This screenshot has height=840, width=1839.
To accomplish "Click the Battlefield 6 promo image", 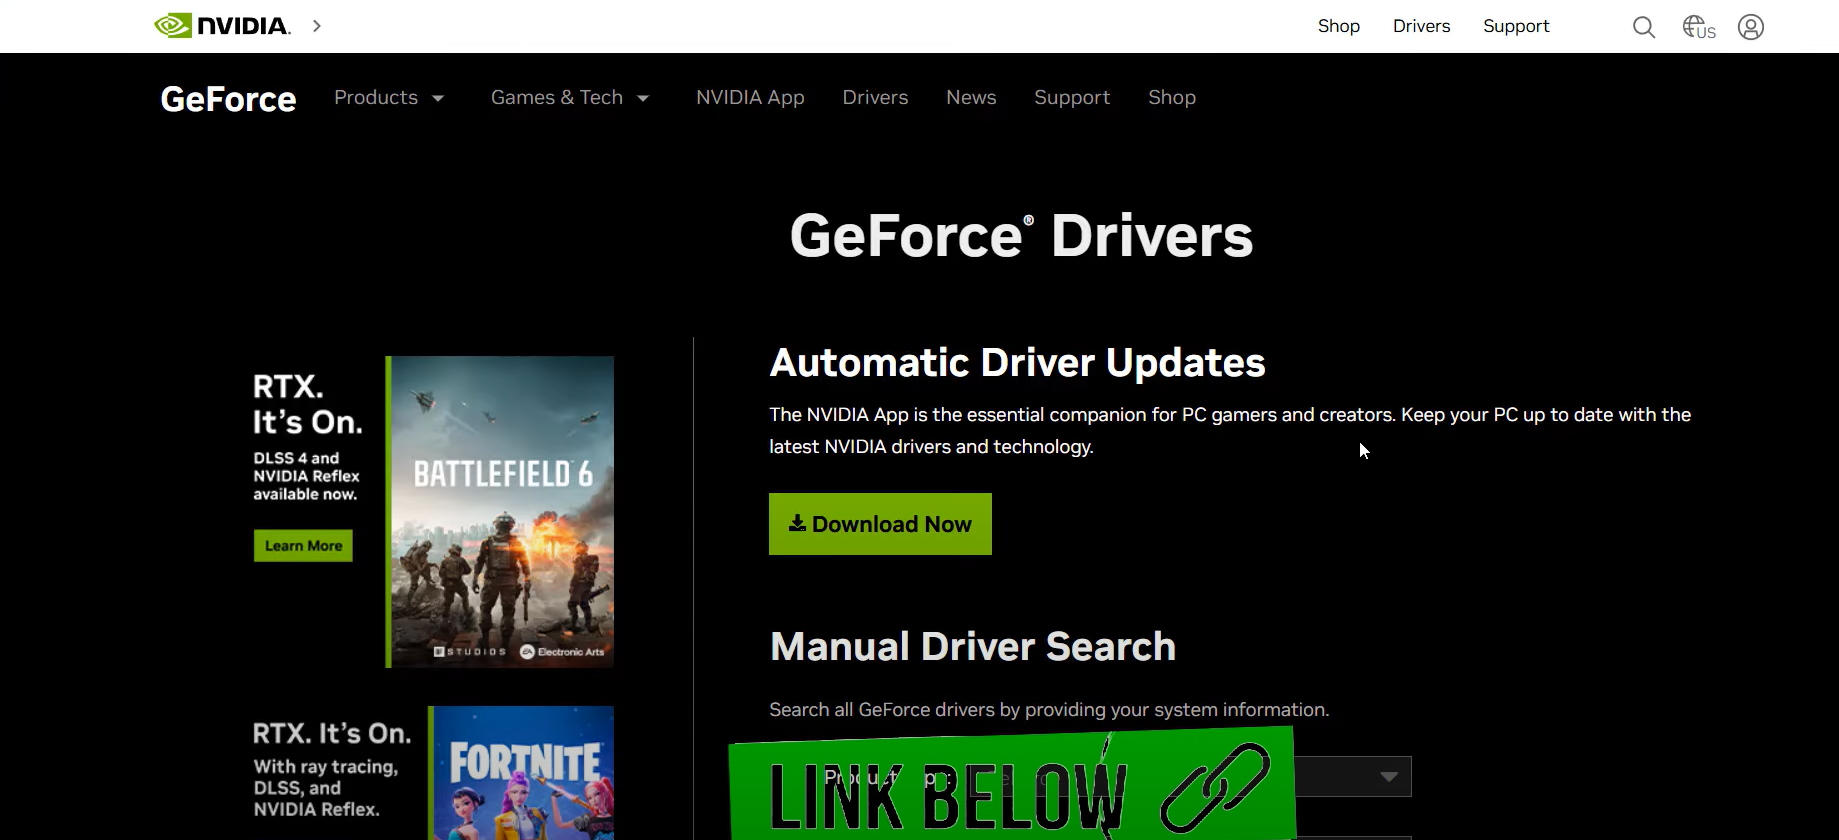I will (x=501, y=511).
